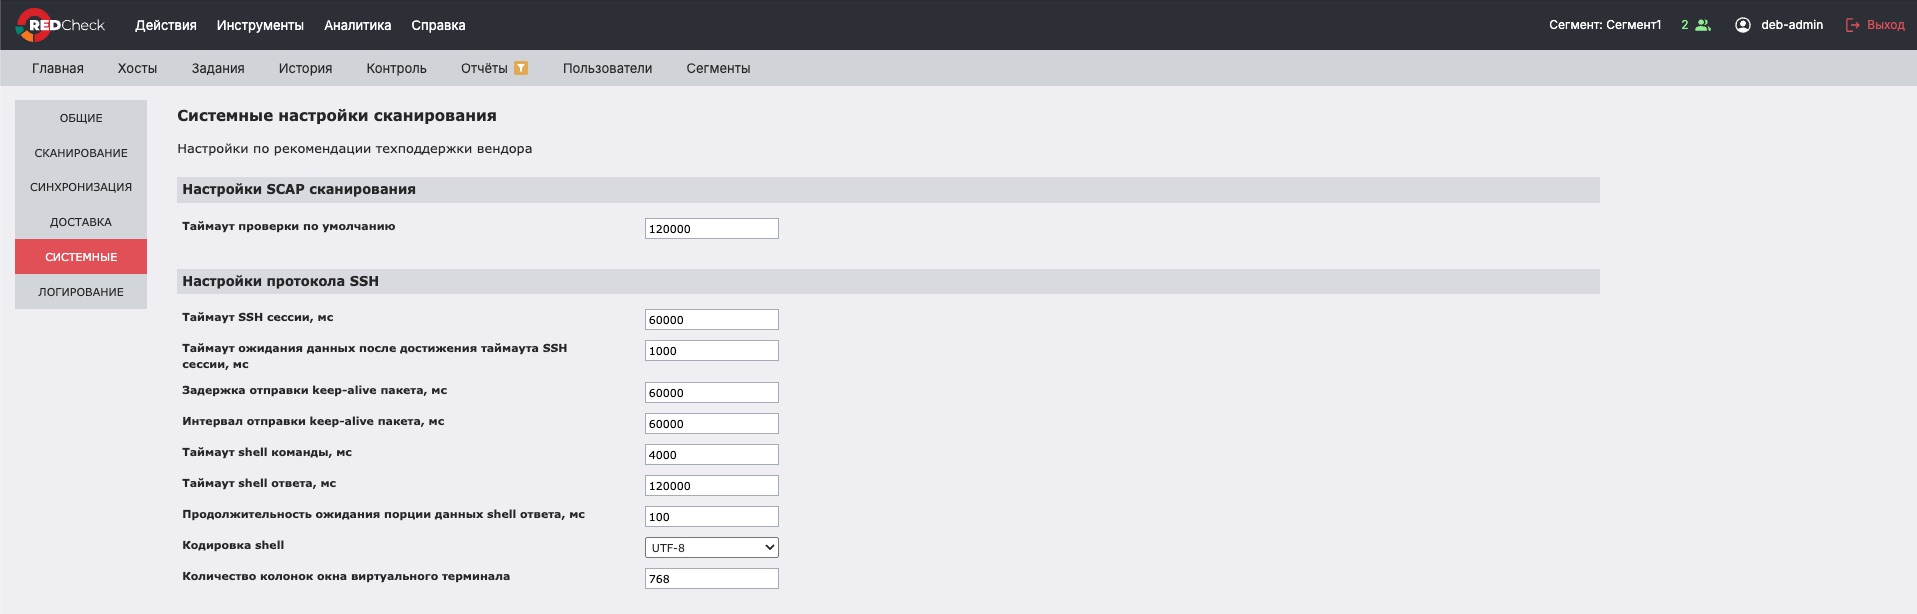Click the Кодировка shell label

point(233,545)
